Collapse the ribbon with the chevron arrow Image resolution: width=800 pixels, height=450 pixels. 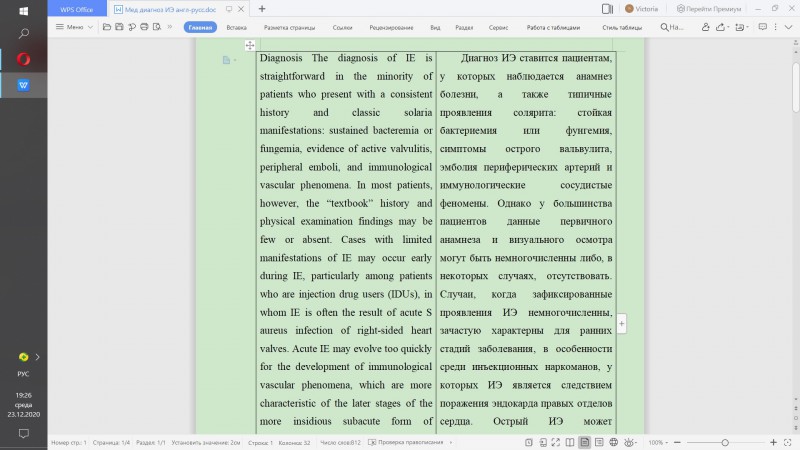[788, 27]
